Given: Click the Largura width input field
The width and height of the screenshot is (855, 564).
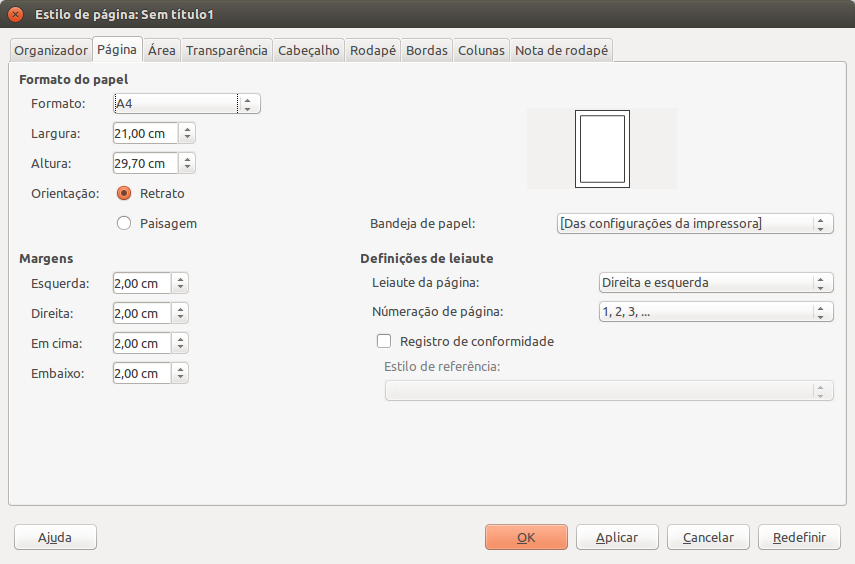Looking at the screenshot, I should (145, 133).
